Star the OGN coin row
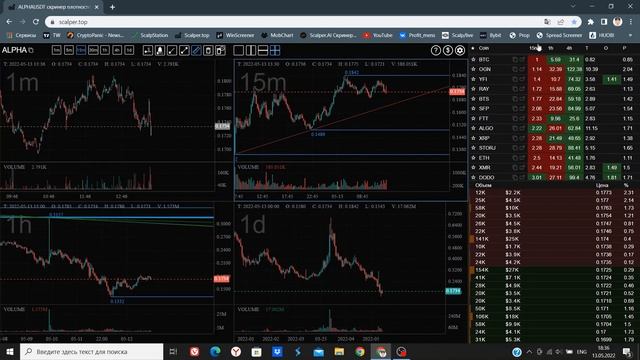 tap(473, 69)
